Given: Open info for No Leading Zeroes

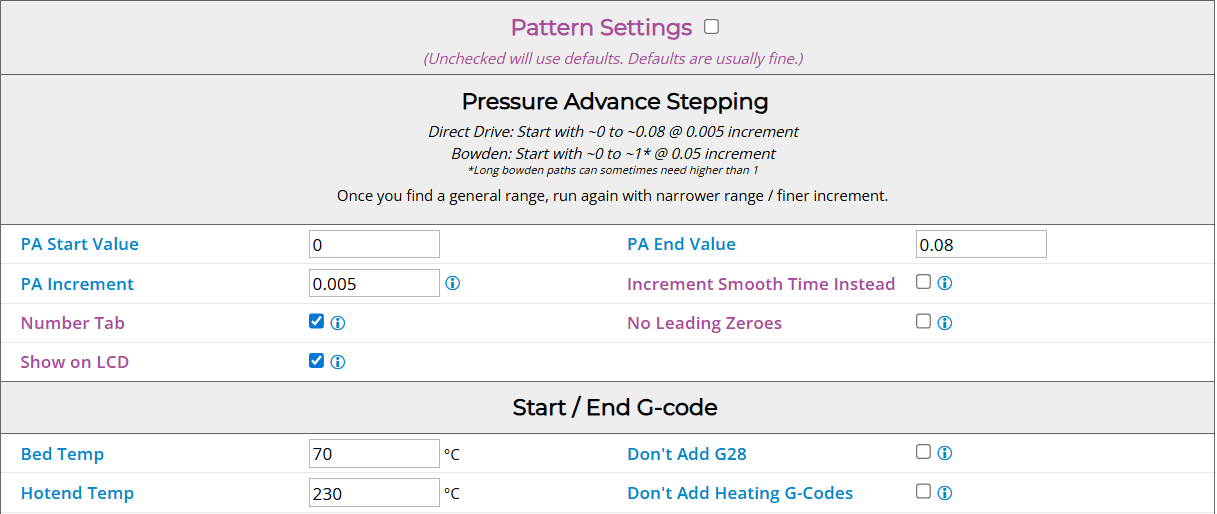Looking at the screenshot, I should pyautogui.click(x=945, y=323).
